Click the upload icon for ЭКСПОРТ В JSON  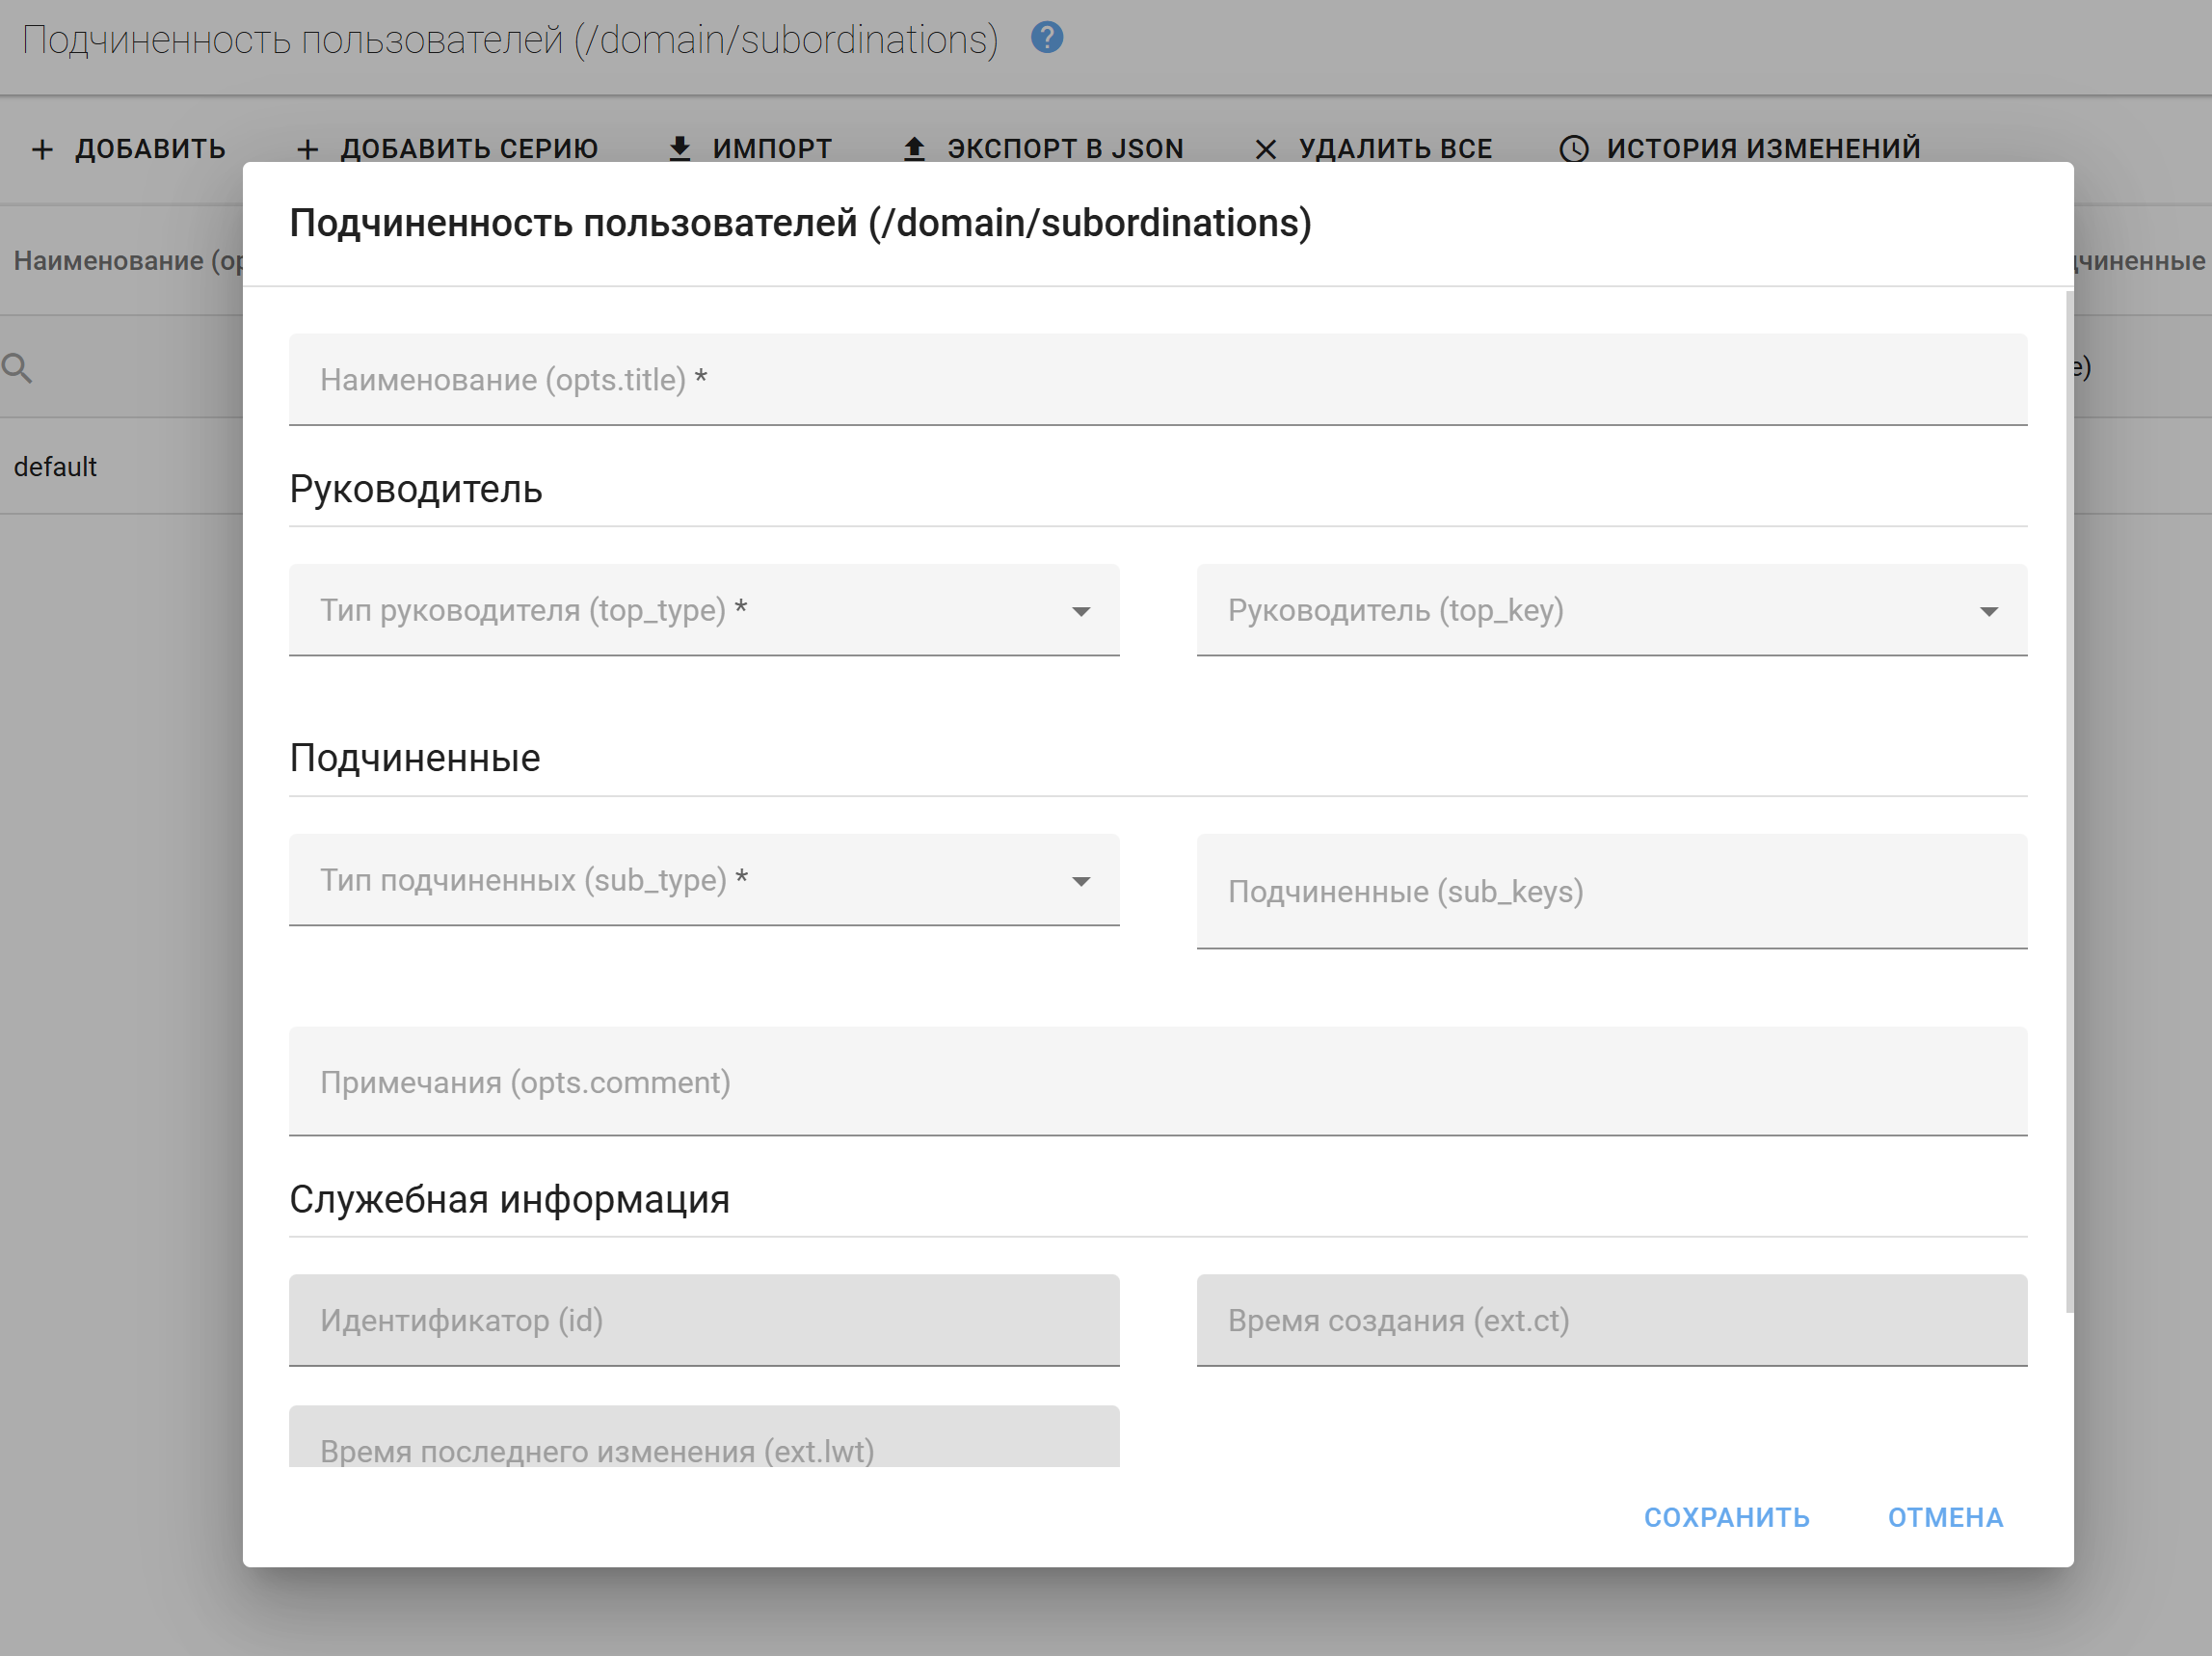(x=914, y=149)
